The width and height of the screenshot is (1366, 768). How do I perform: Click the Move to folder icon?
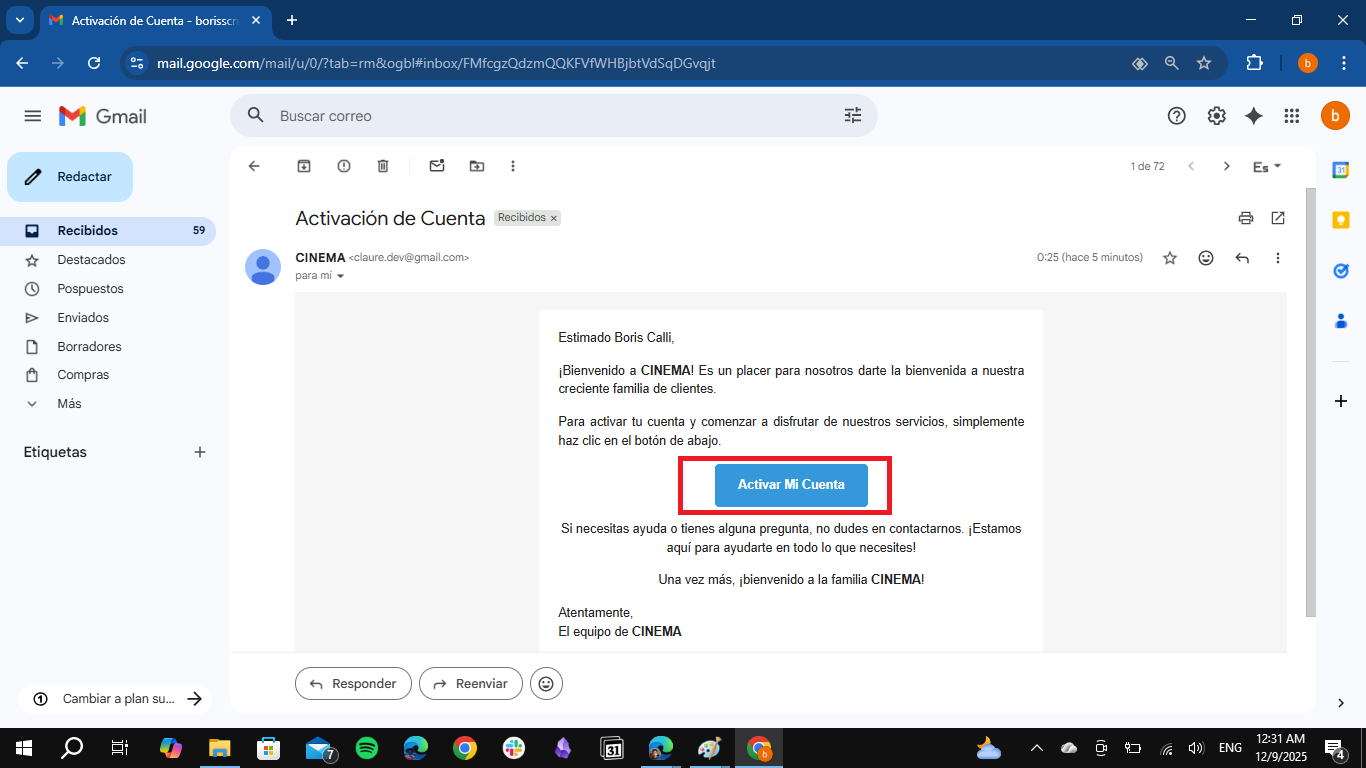477,166
